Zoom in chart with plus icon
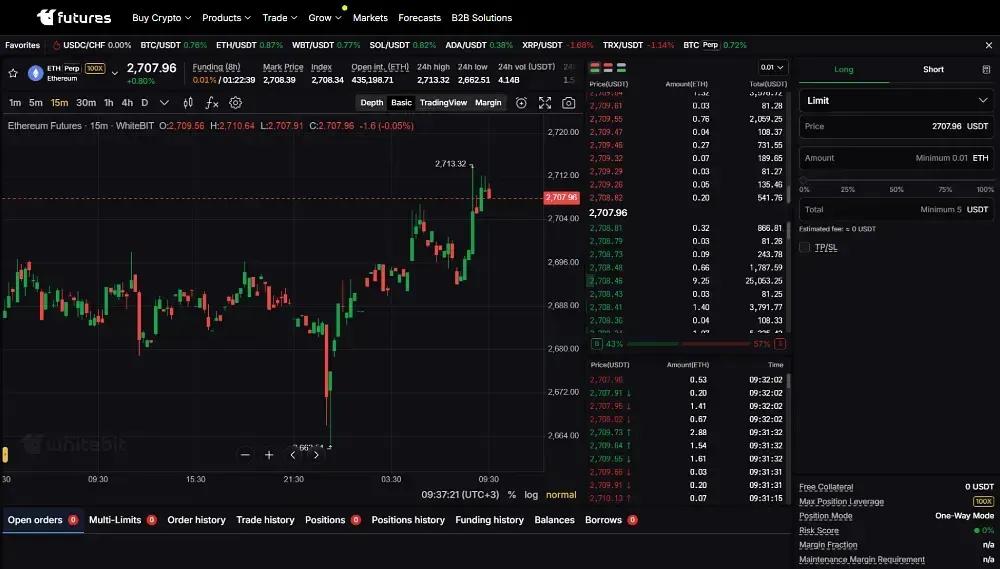Image resolution: width=1000 pixels, height=569 pixels. pos(269,455)
